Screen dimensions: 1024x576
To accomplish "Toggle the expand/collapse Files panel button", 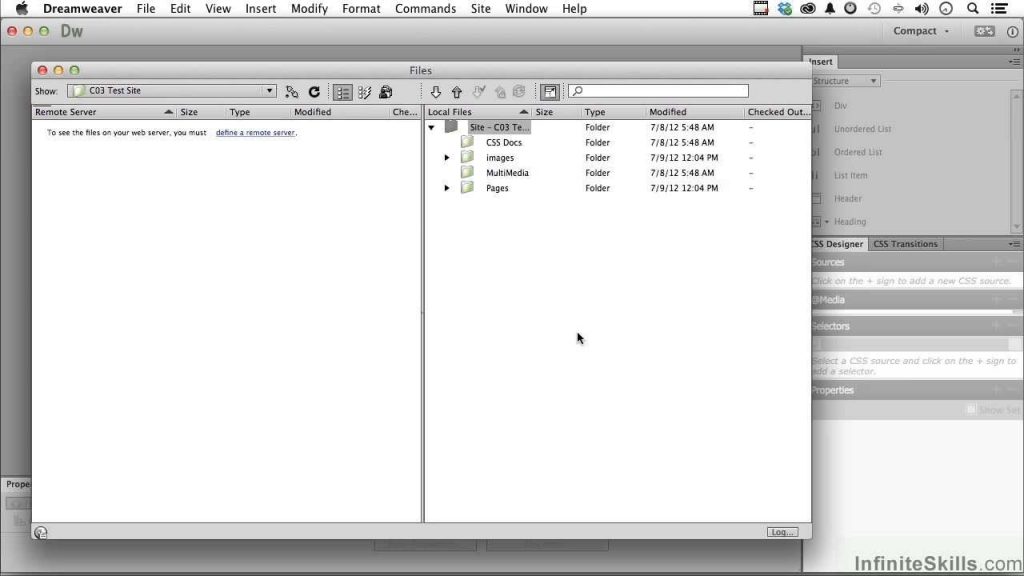I will [550, 92].
